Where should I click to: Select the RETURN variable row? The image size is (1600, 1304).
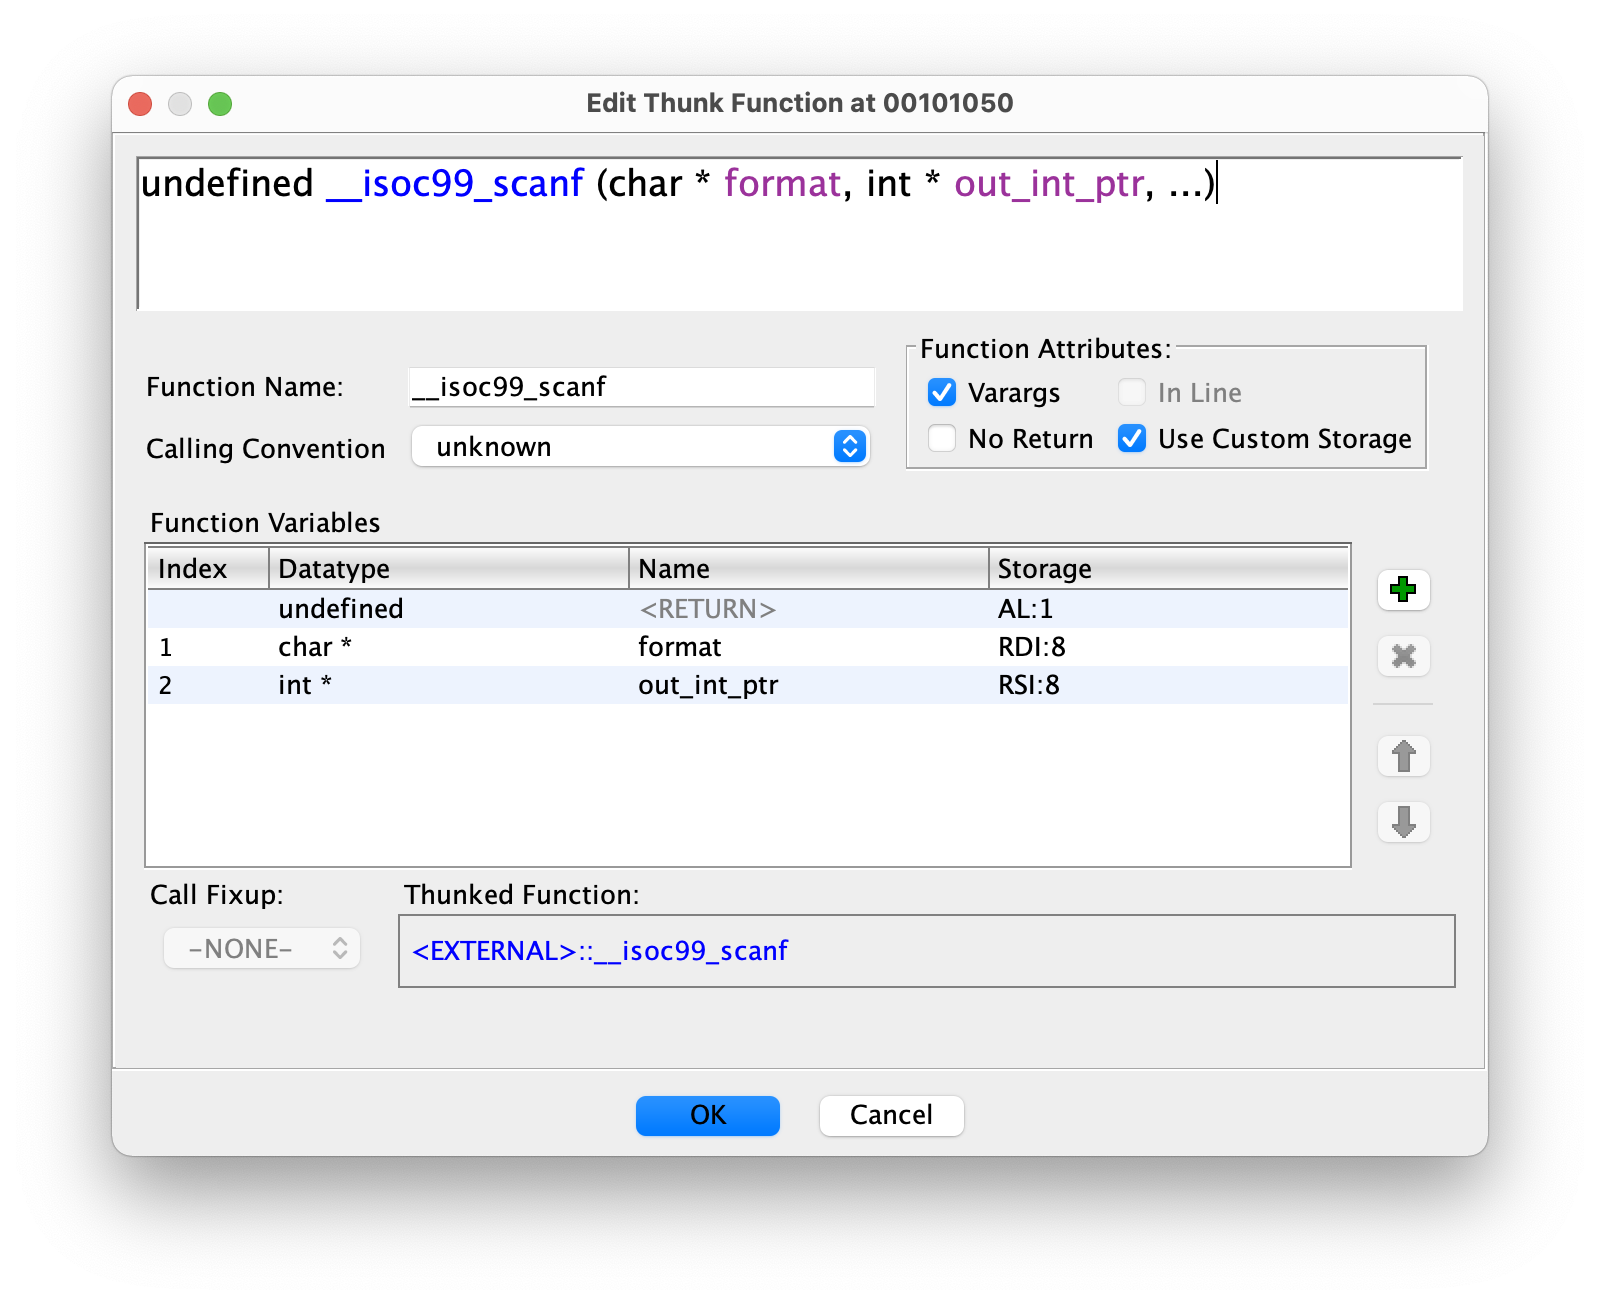[x=708, y=609]
